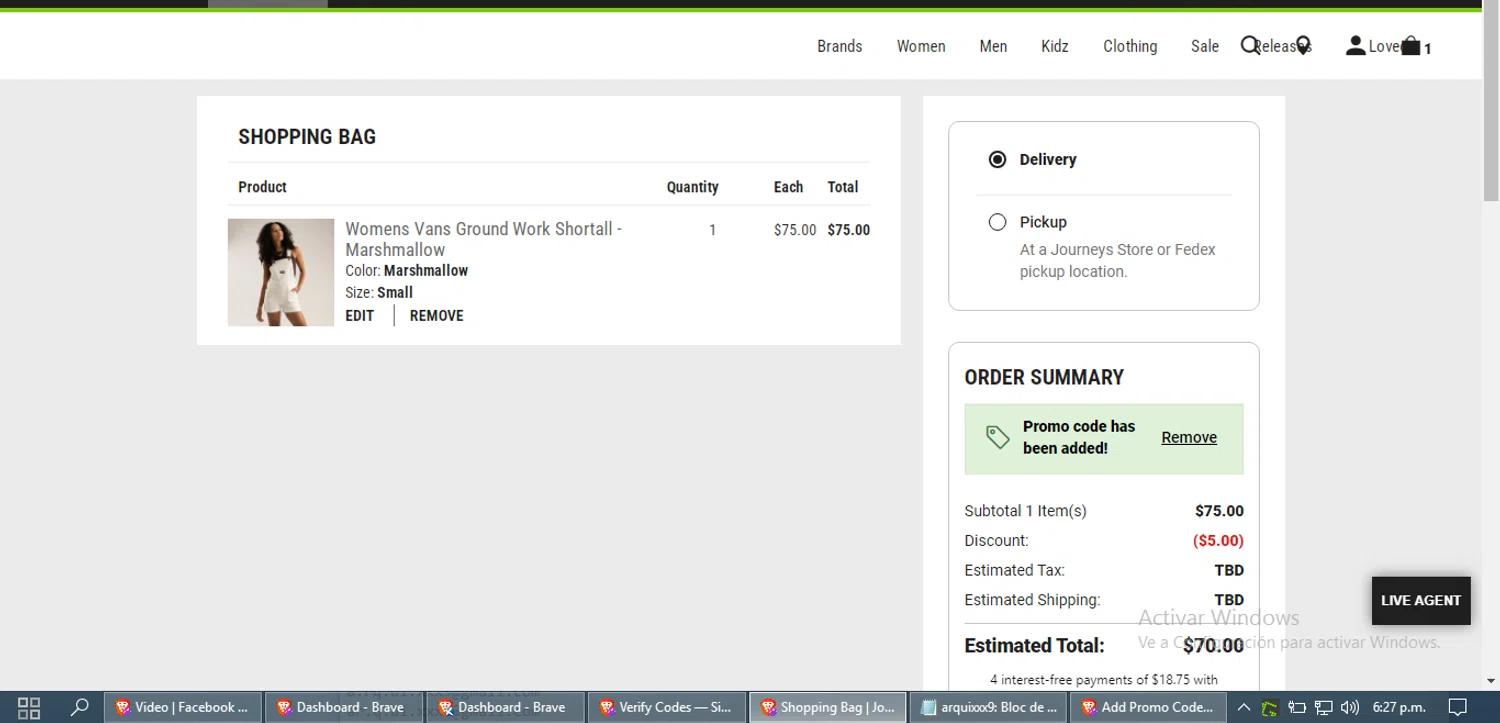
Task: Open the Brands navigation menu
Action: (x=839, y=46)
